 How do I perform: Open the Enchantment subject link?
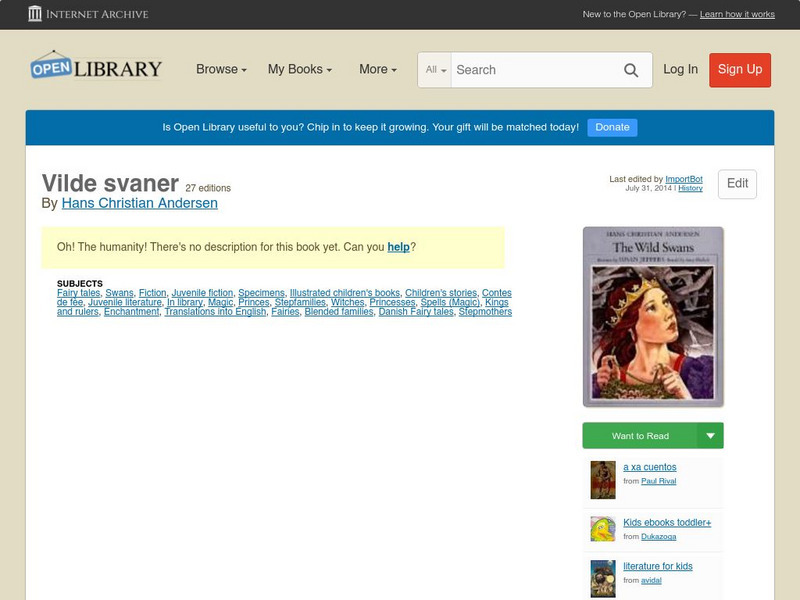[x=132, y=312]
